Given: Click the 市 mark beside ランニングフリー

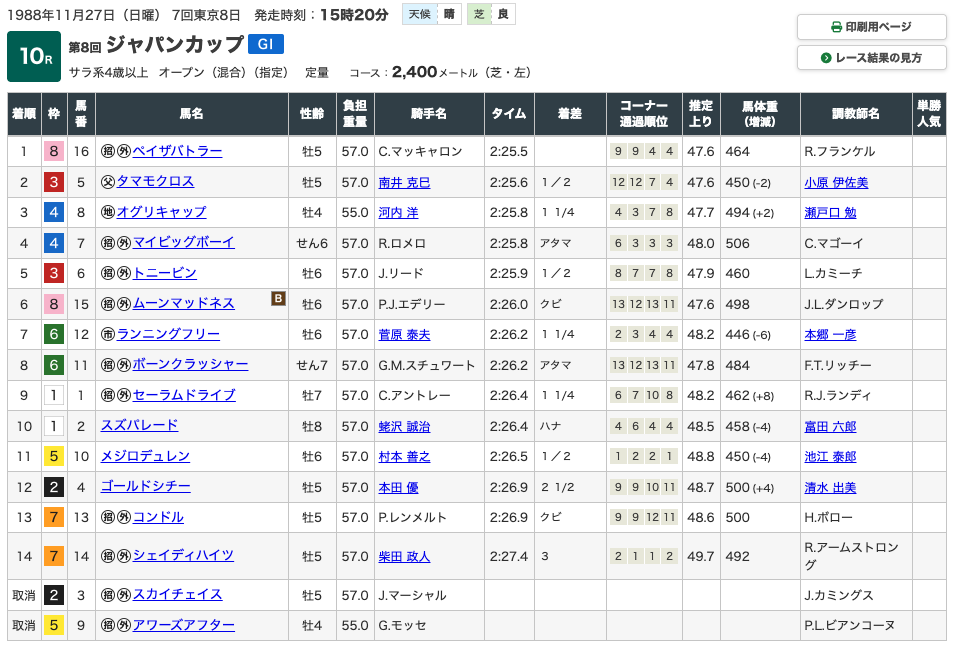Looking at the screenshot, I should pyautogui.click(x=107, y=334).
